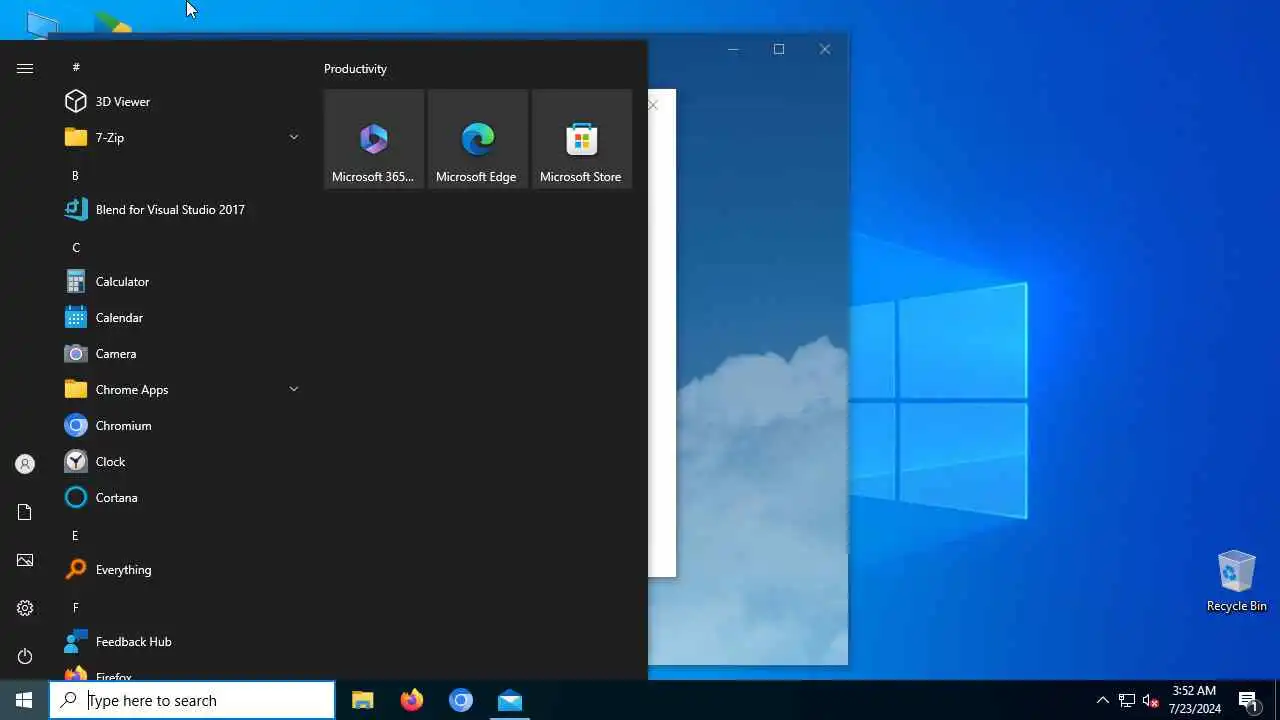Screen dimensions: 1280x720
Task: Click the 'C' letter header
Action: click(x=76, y=247)
